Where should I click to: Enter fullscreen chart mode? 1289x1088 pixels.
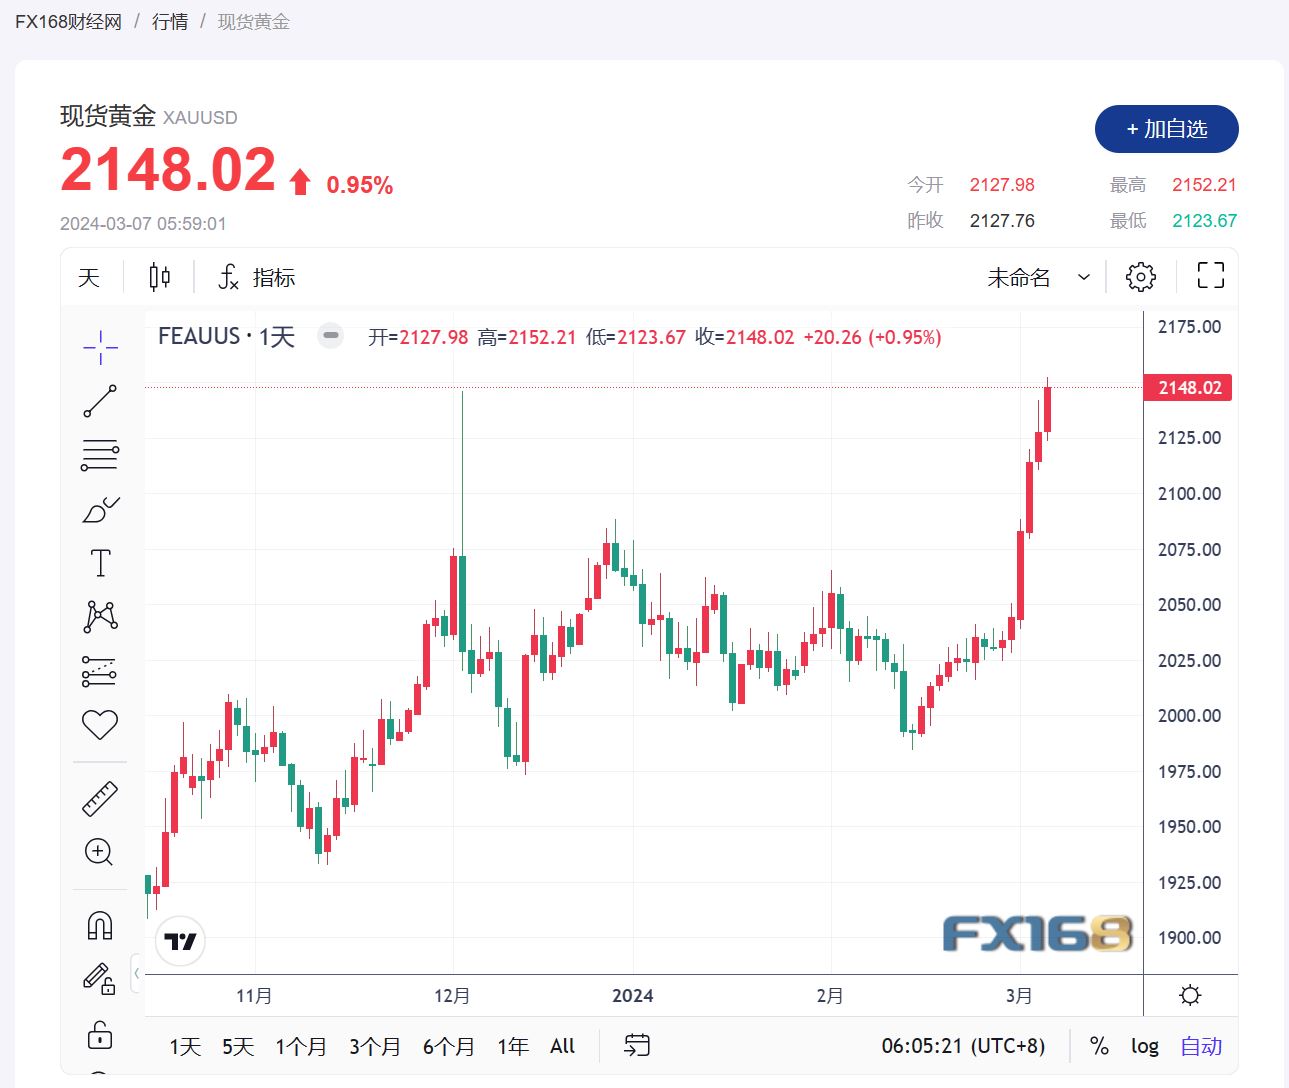(x=1211, y=276)
